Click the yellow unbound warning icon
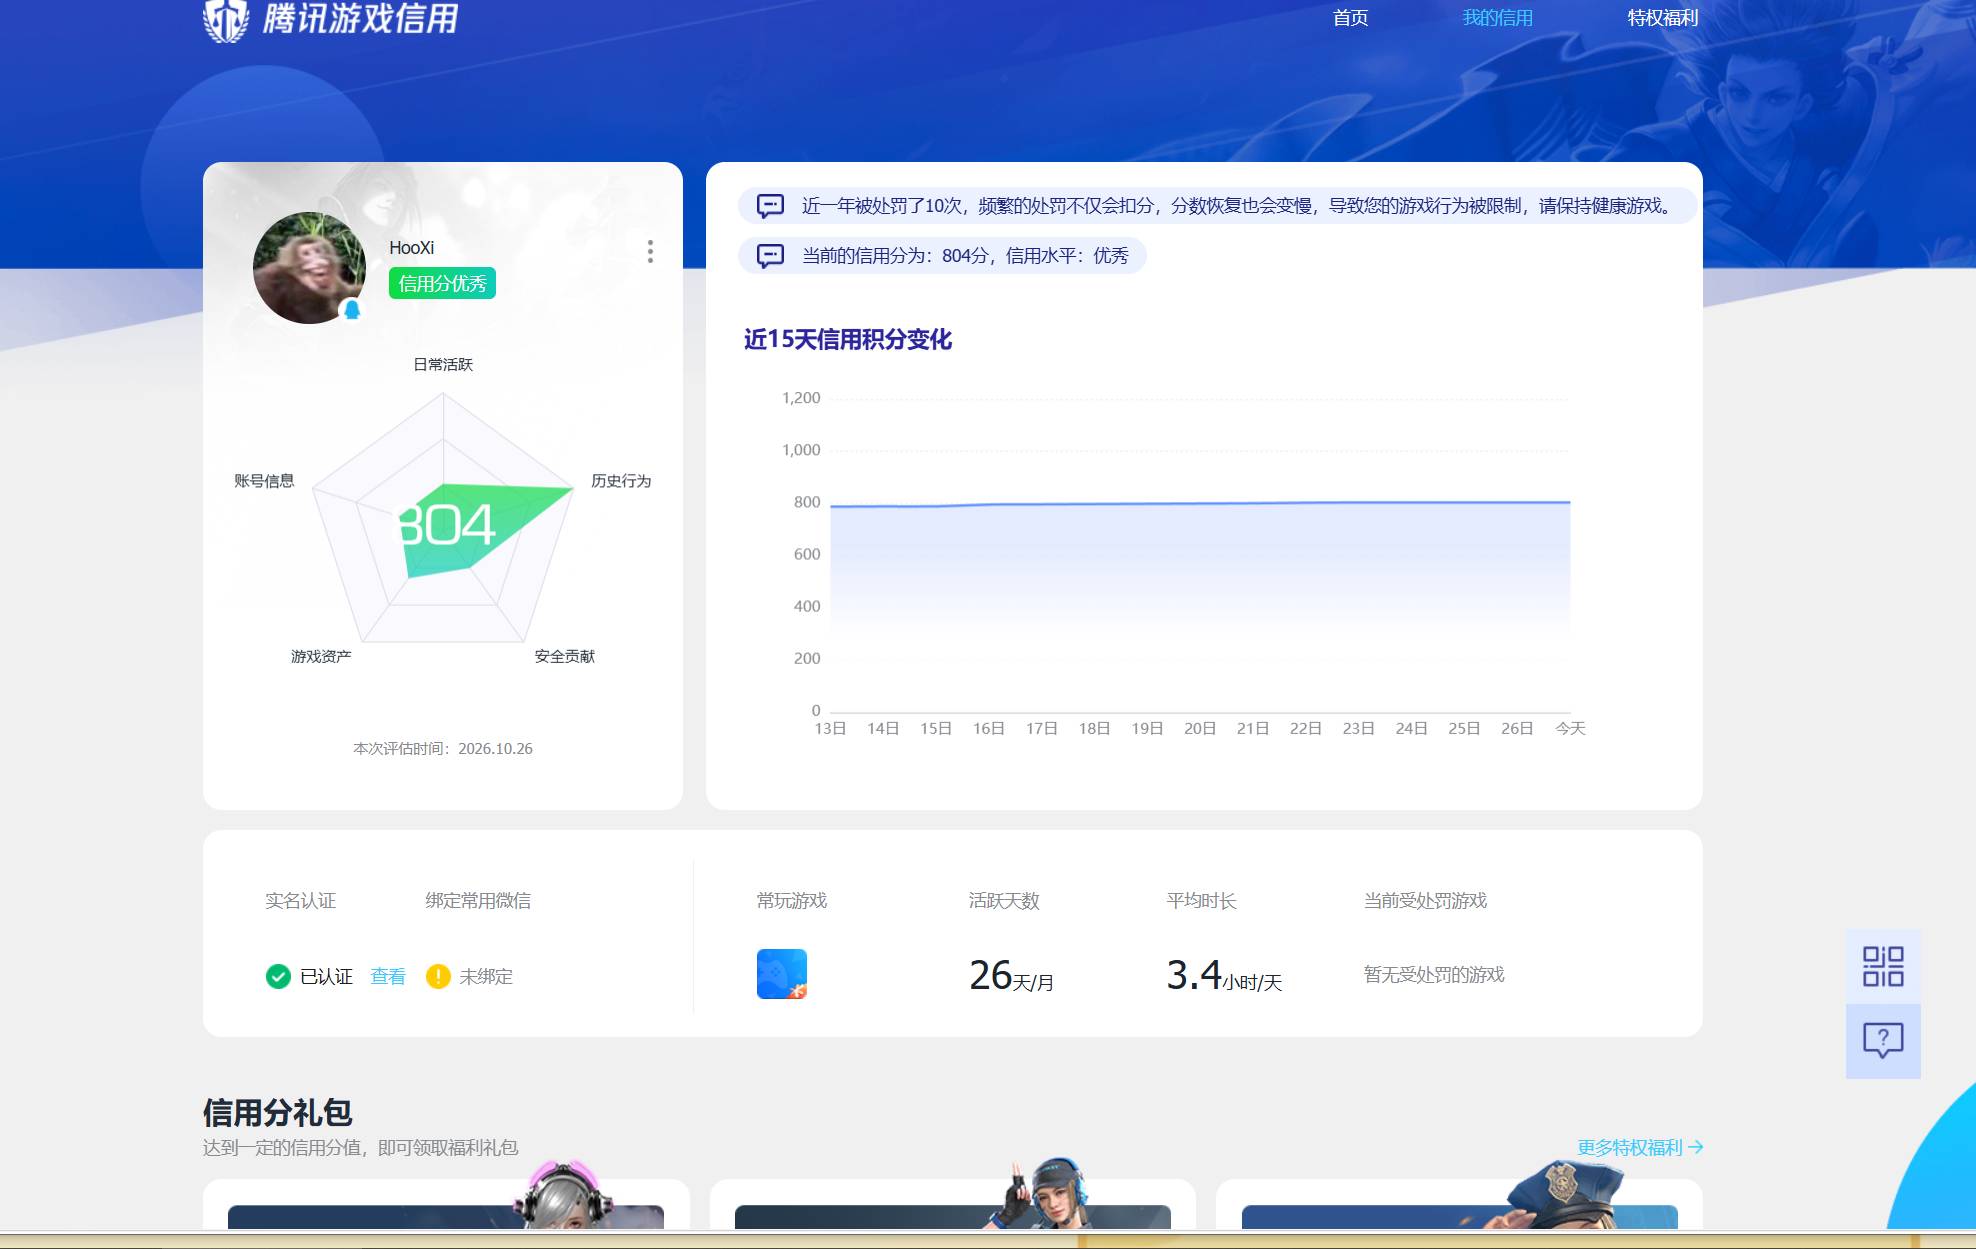This screenshot has height=1249, width=1976. [x=438, y=976]
